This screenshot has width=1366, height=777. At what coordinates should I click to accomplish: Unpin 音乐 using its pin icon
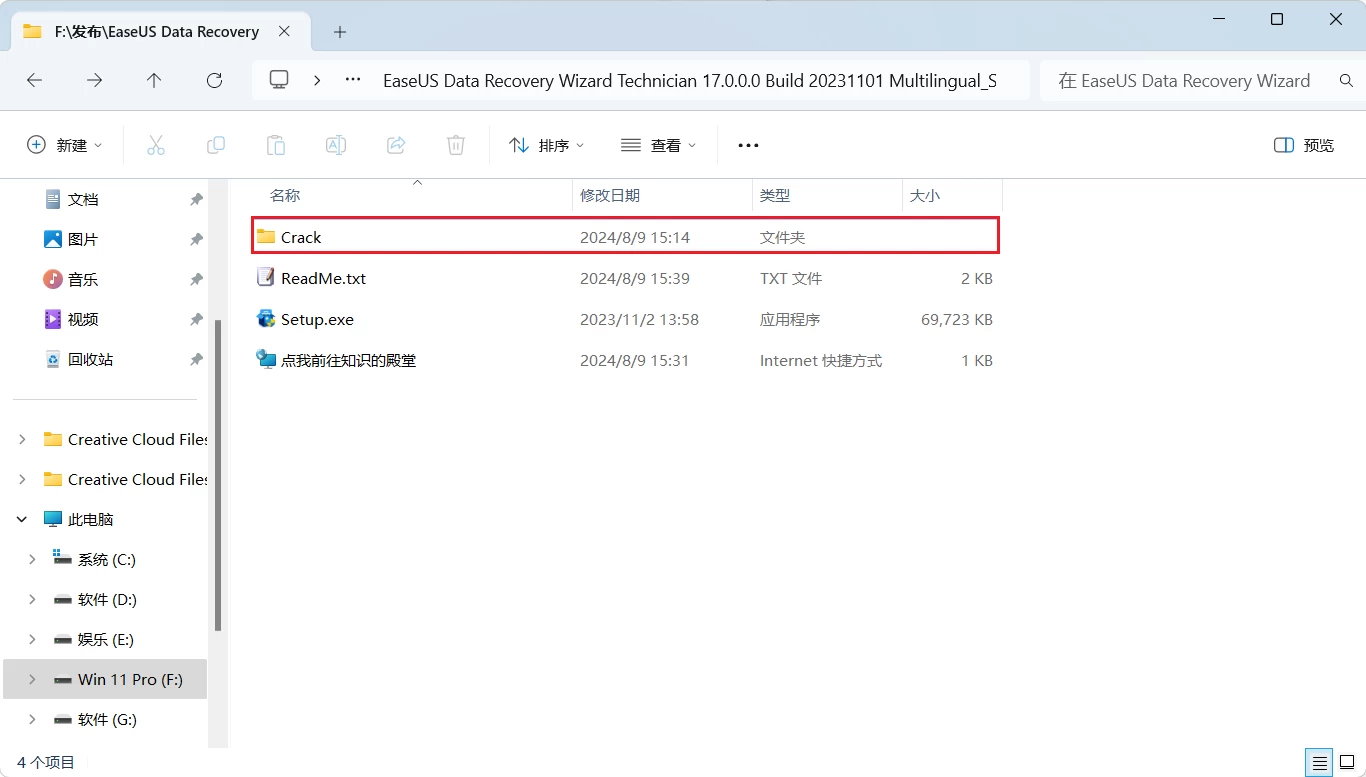coord(196,279)
